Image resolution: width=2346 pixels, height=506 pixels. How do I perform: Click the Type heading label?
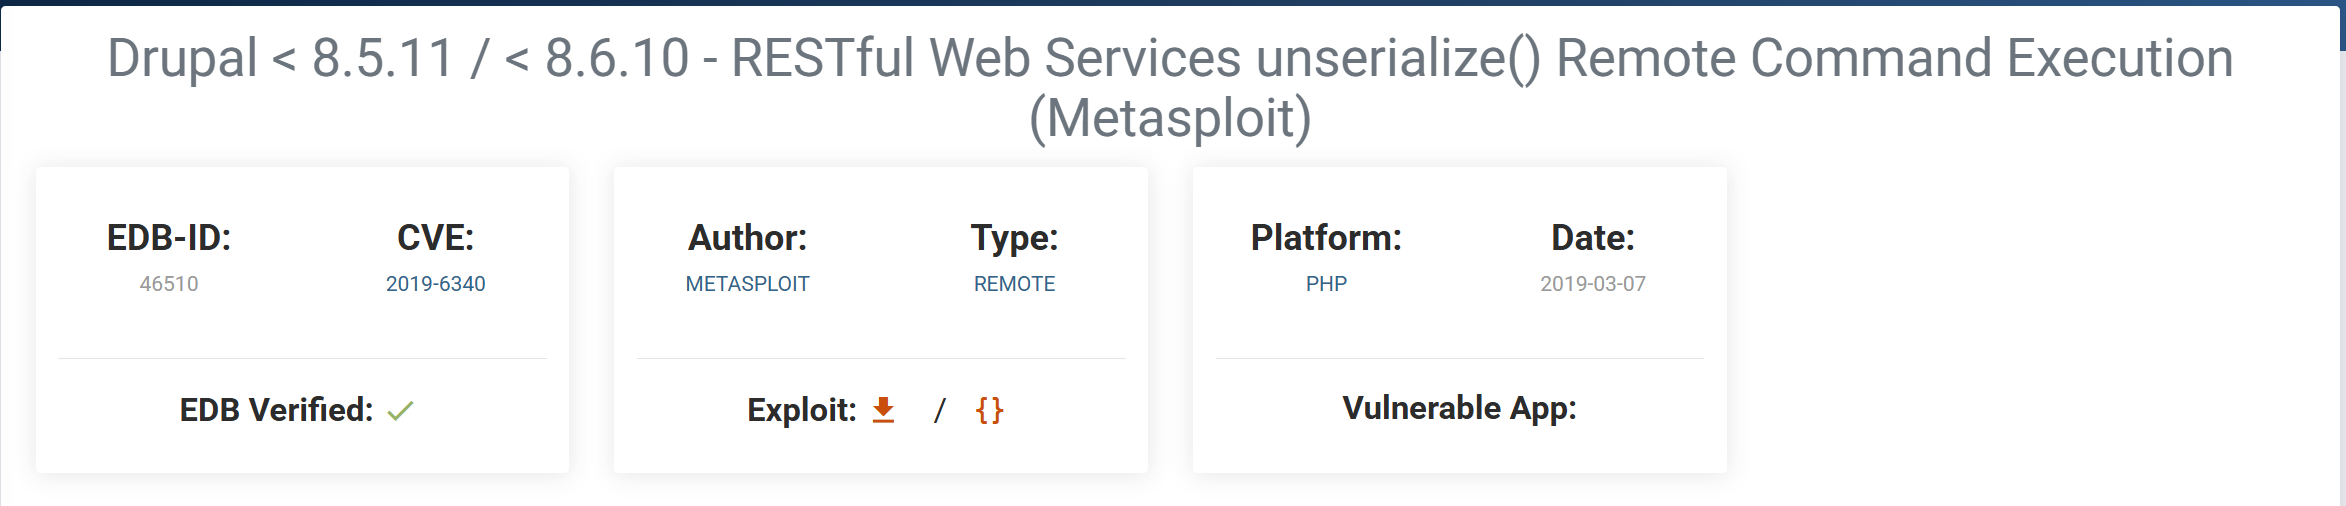pos(1014,238)
